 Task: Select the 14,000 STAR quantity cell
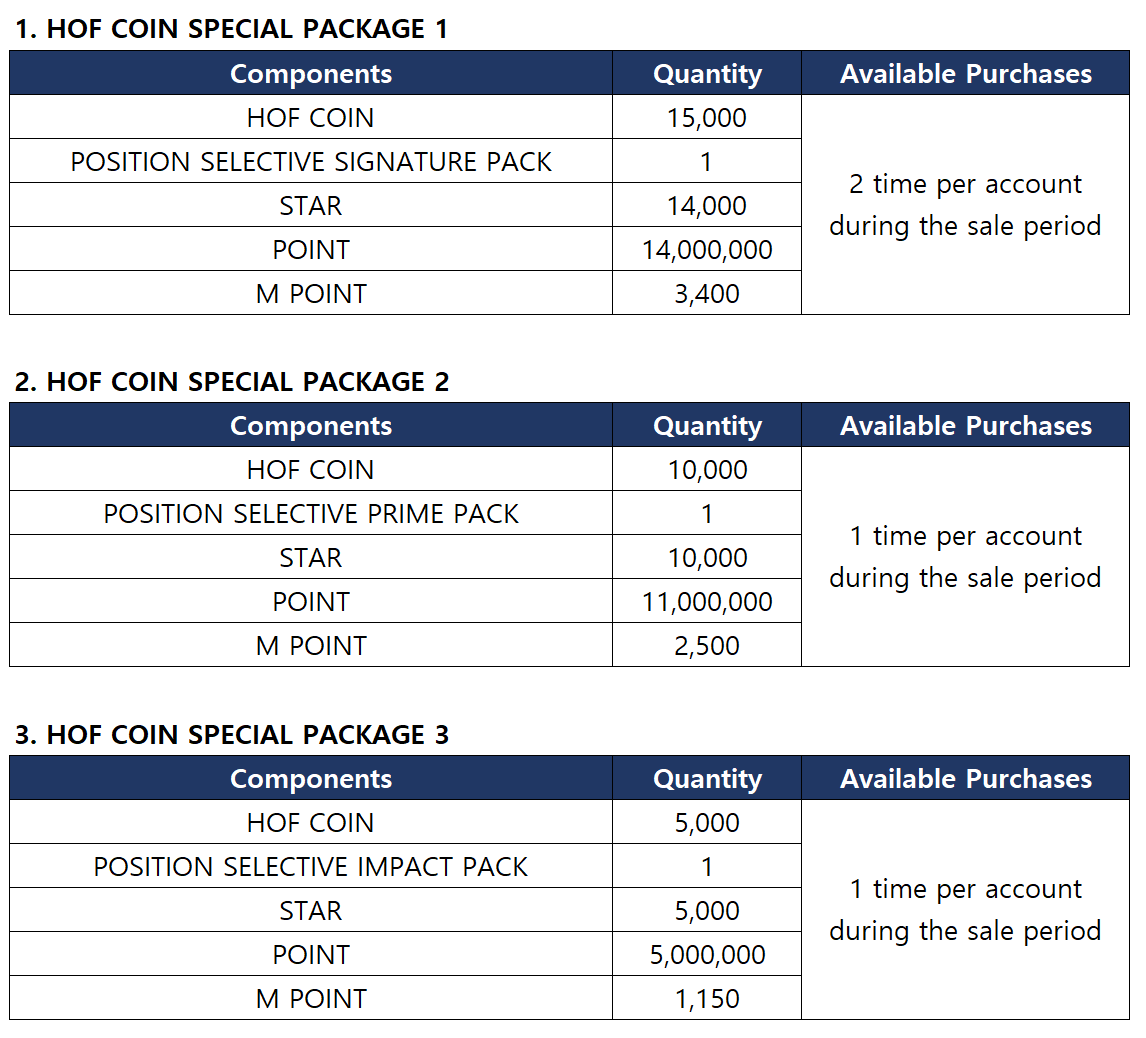[707, 206]
